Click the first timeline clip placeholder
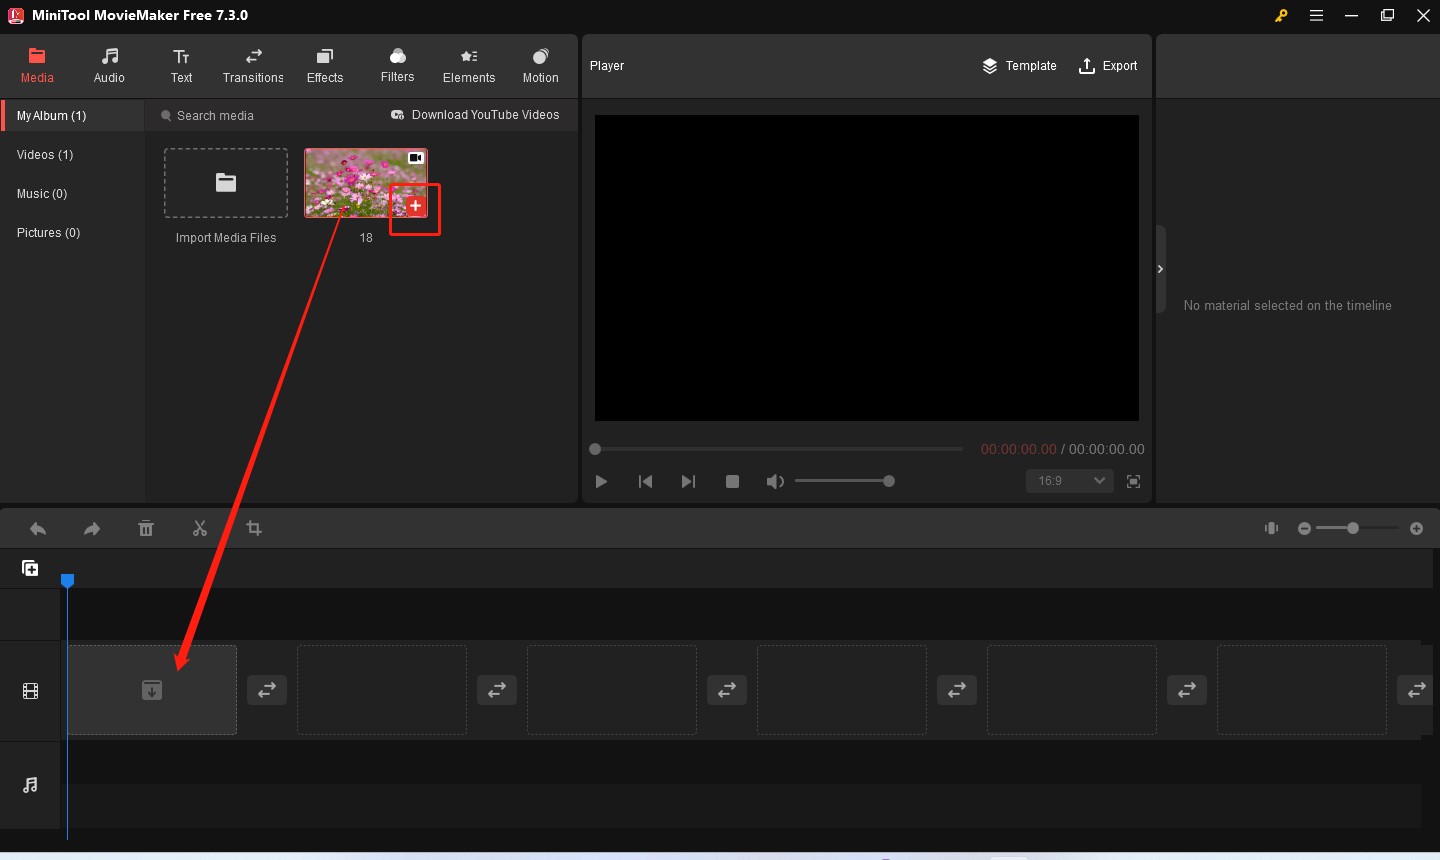 tap(152, 690)
